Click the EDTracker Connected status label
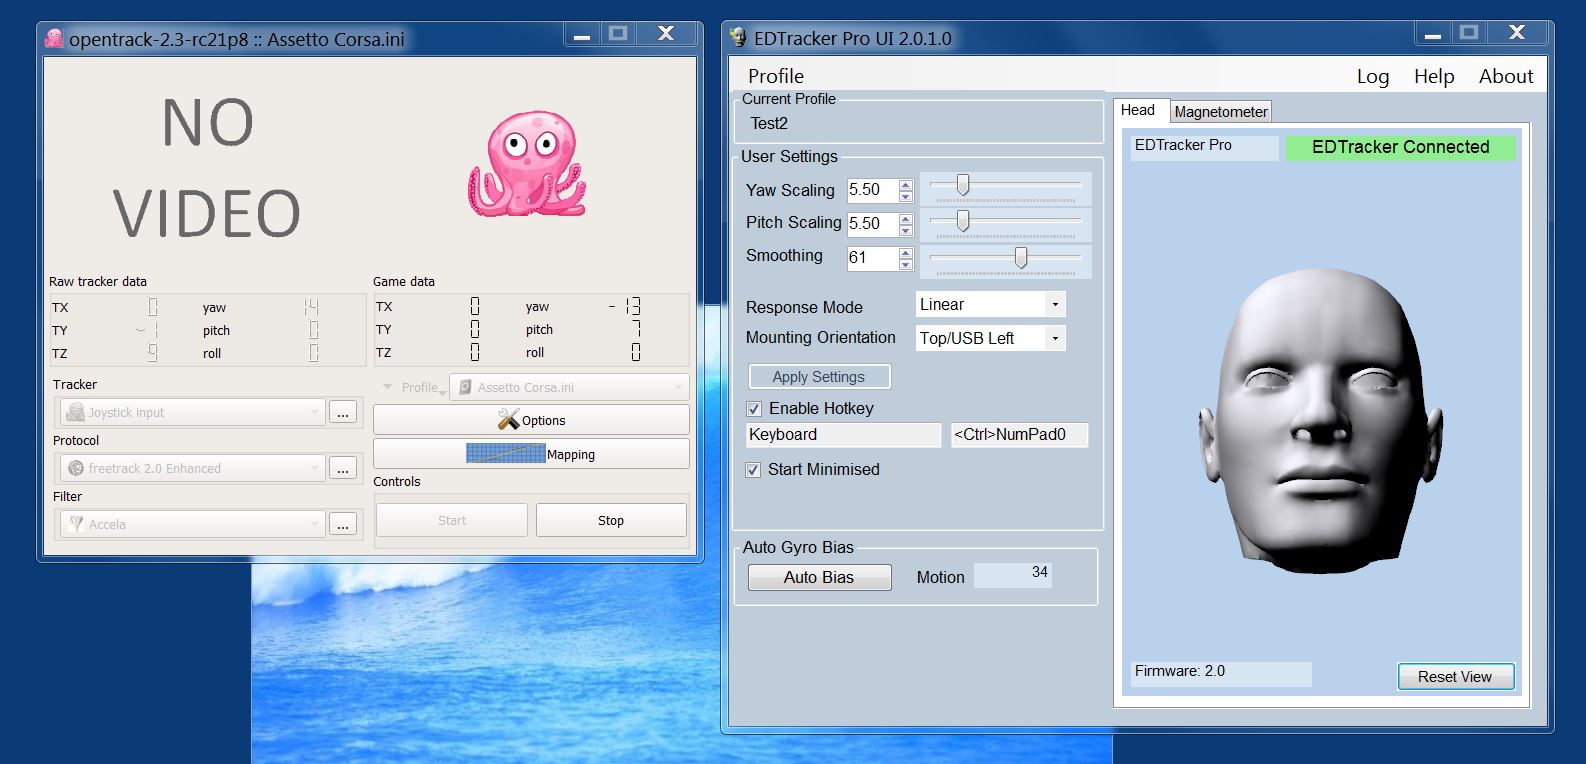1586x764 pixels. coord(1400,147)
